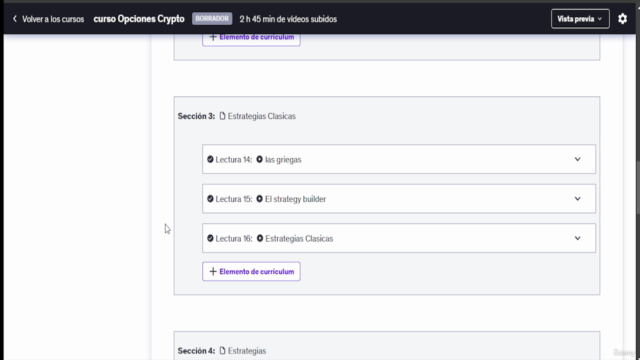Image resolution: width=640 pixels, height=360 pixels.
Task: Click the Sección 3 title Estrategias Clasicas
Action: (x=262, y=116)
